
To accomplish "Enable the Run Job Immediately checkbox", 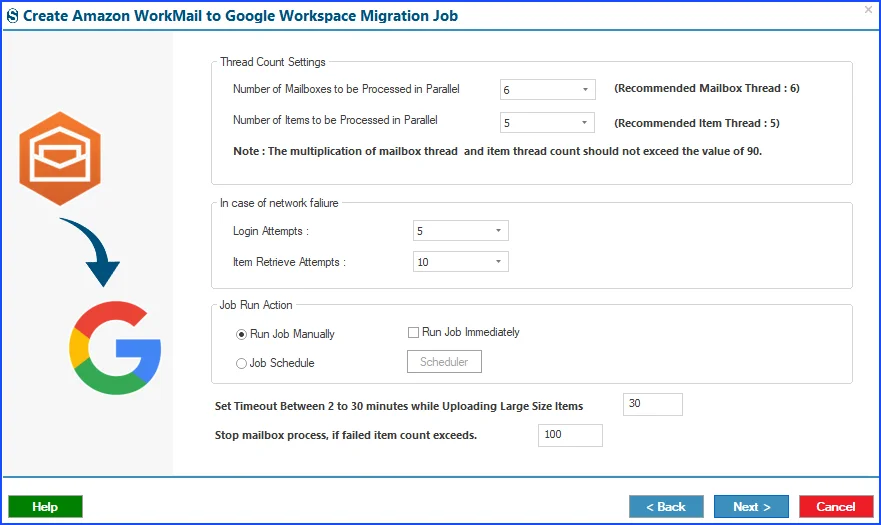I will coord(413,333).
